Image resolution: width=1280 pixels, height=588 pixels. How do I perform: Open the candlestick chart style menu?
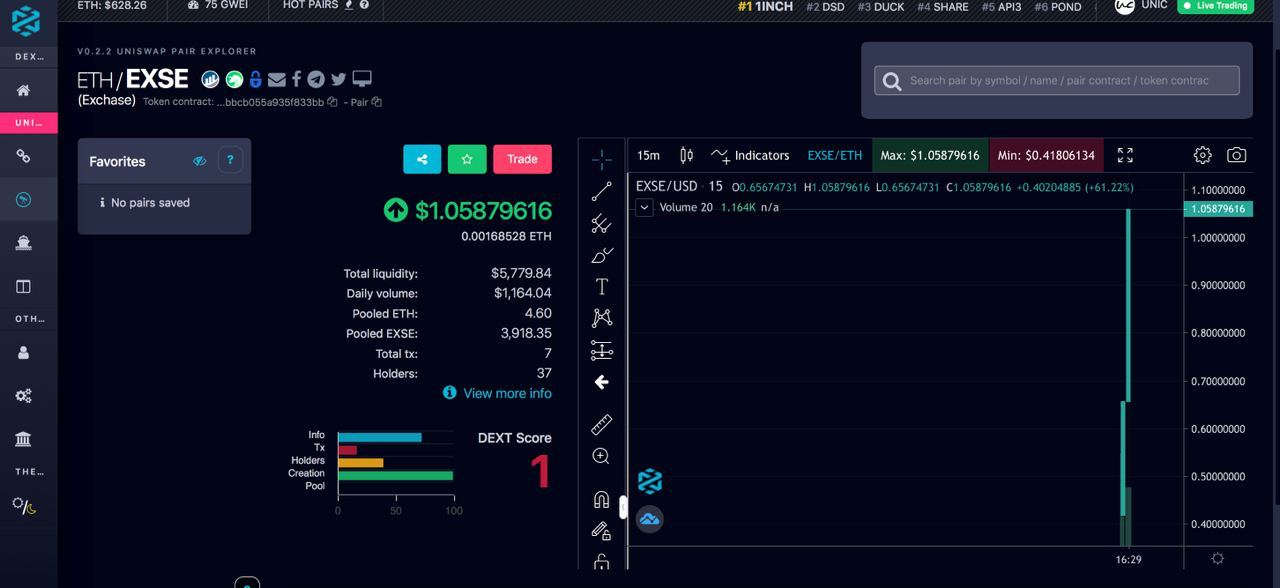686,155
